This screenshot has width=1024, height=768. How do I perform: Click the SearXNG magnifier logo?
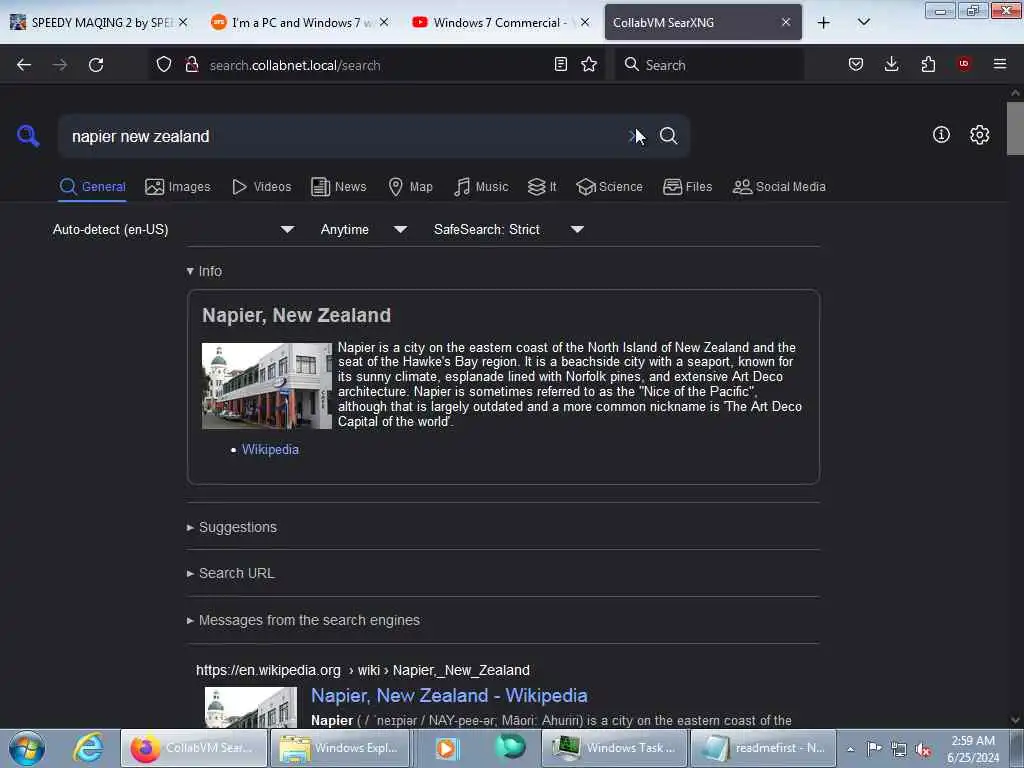[28, 136]
